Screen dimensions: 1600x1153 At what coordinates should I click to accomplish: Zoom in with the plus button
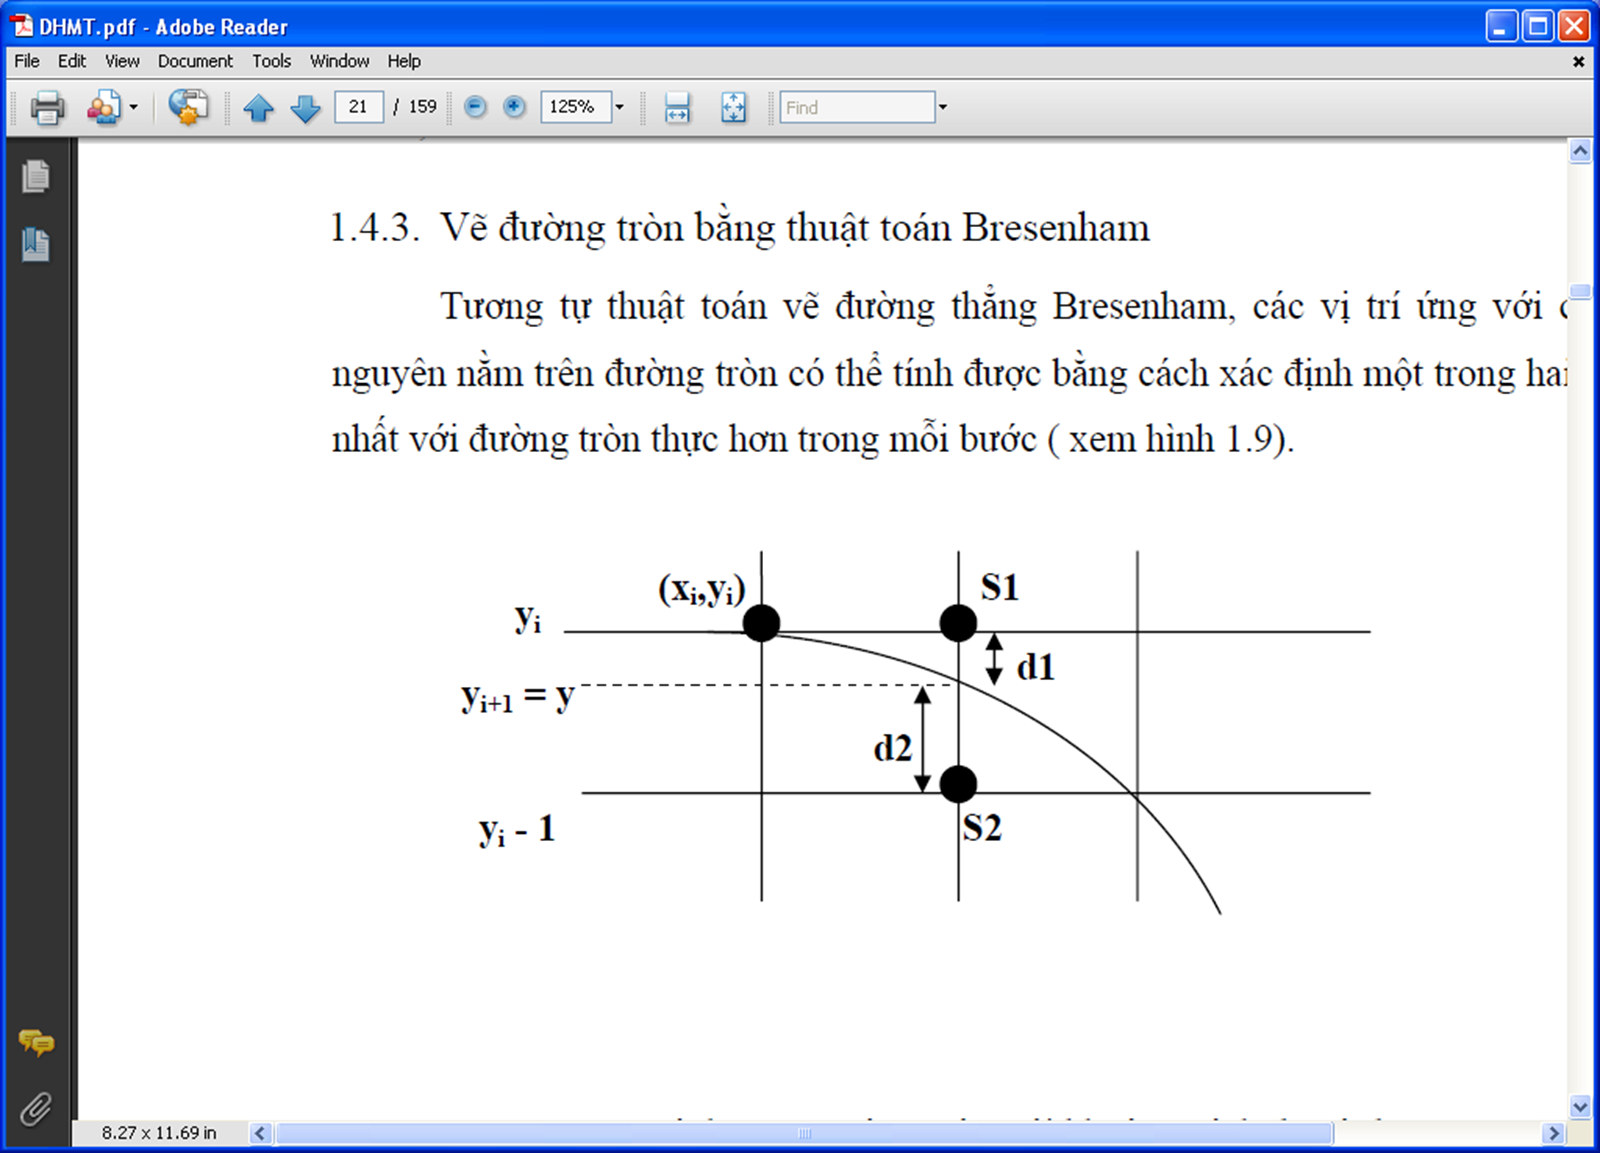[x=514, y=107]
